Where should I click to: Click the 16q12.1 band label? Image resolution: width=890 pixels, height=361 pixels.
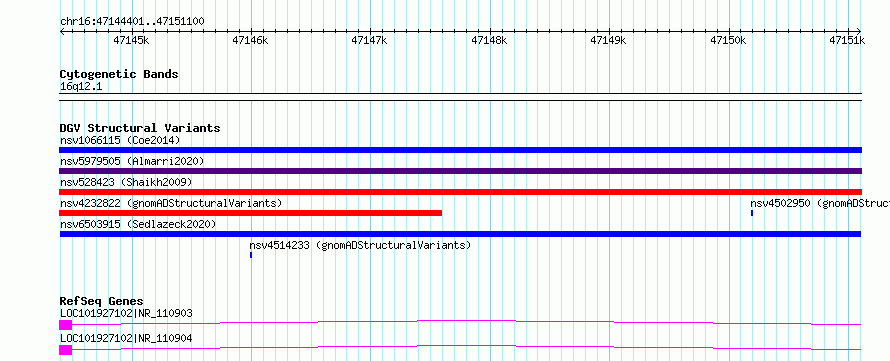(x=81, y=87)
